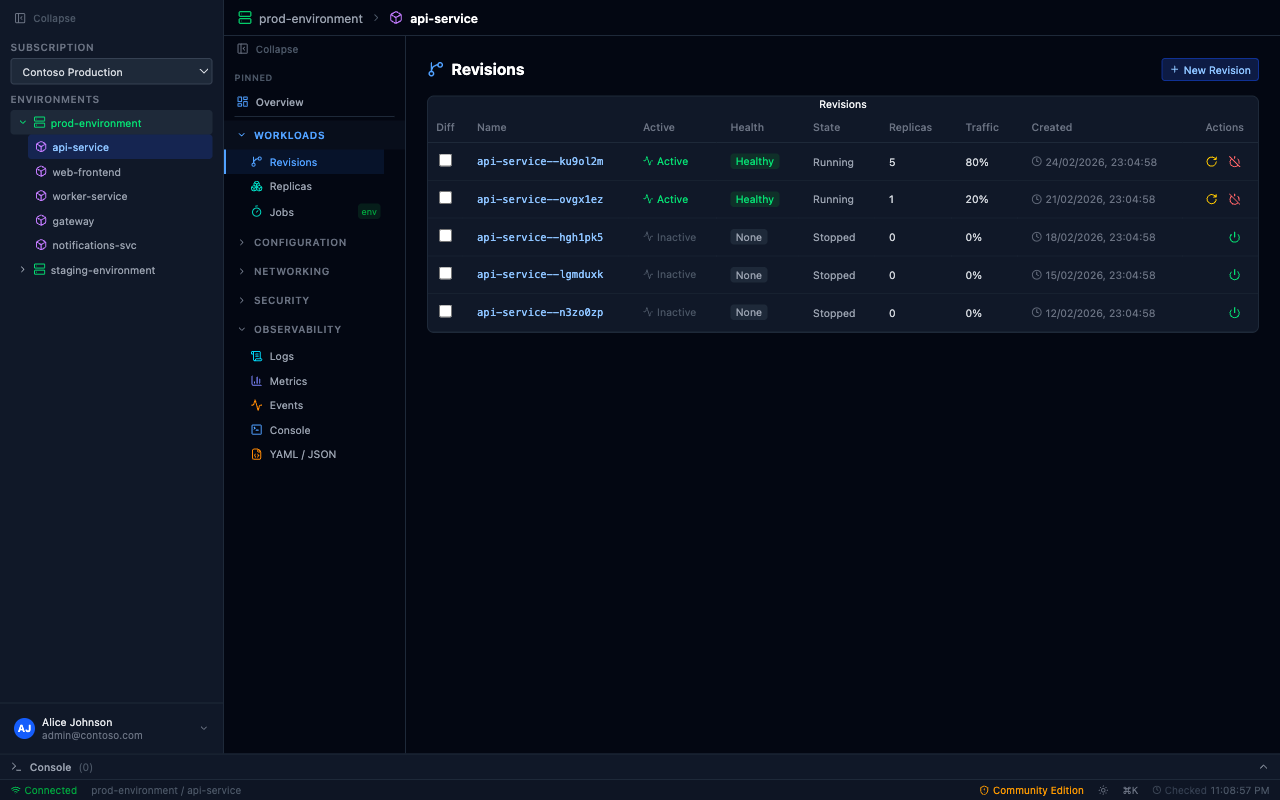Screen dimensions: 1280x800
Task: Activate the stopped revision api-service--n3zo0zp
Action: tap(1234, 312)
